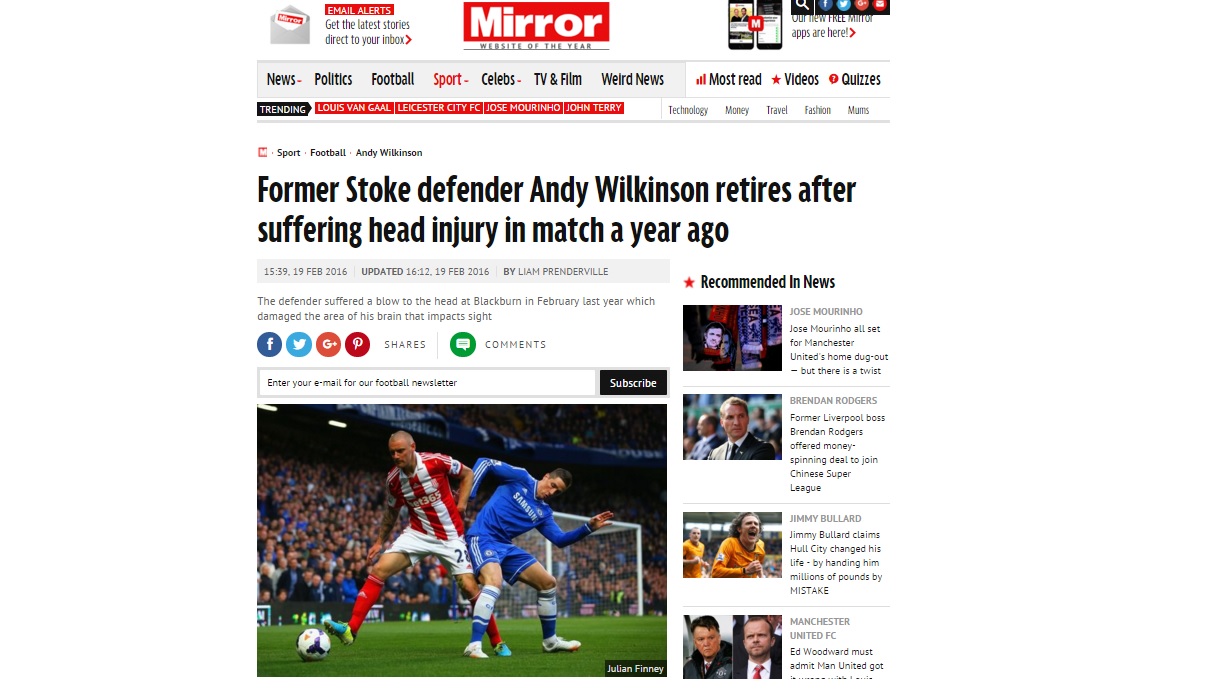Expand the Celebs dropdown menu
Image resolution: width=1211 pixels, height=690 pixels.
point(501,80)
